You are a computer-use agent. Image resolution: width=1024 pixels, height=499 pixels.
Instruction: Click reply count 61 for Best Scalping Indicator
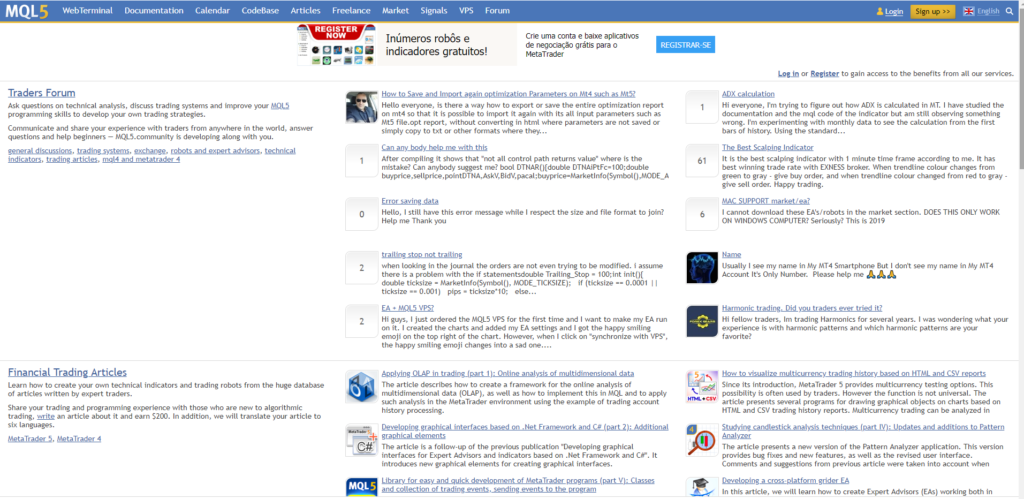pos(702,161)
